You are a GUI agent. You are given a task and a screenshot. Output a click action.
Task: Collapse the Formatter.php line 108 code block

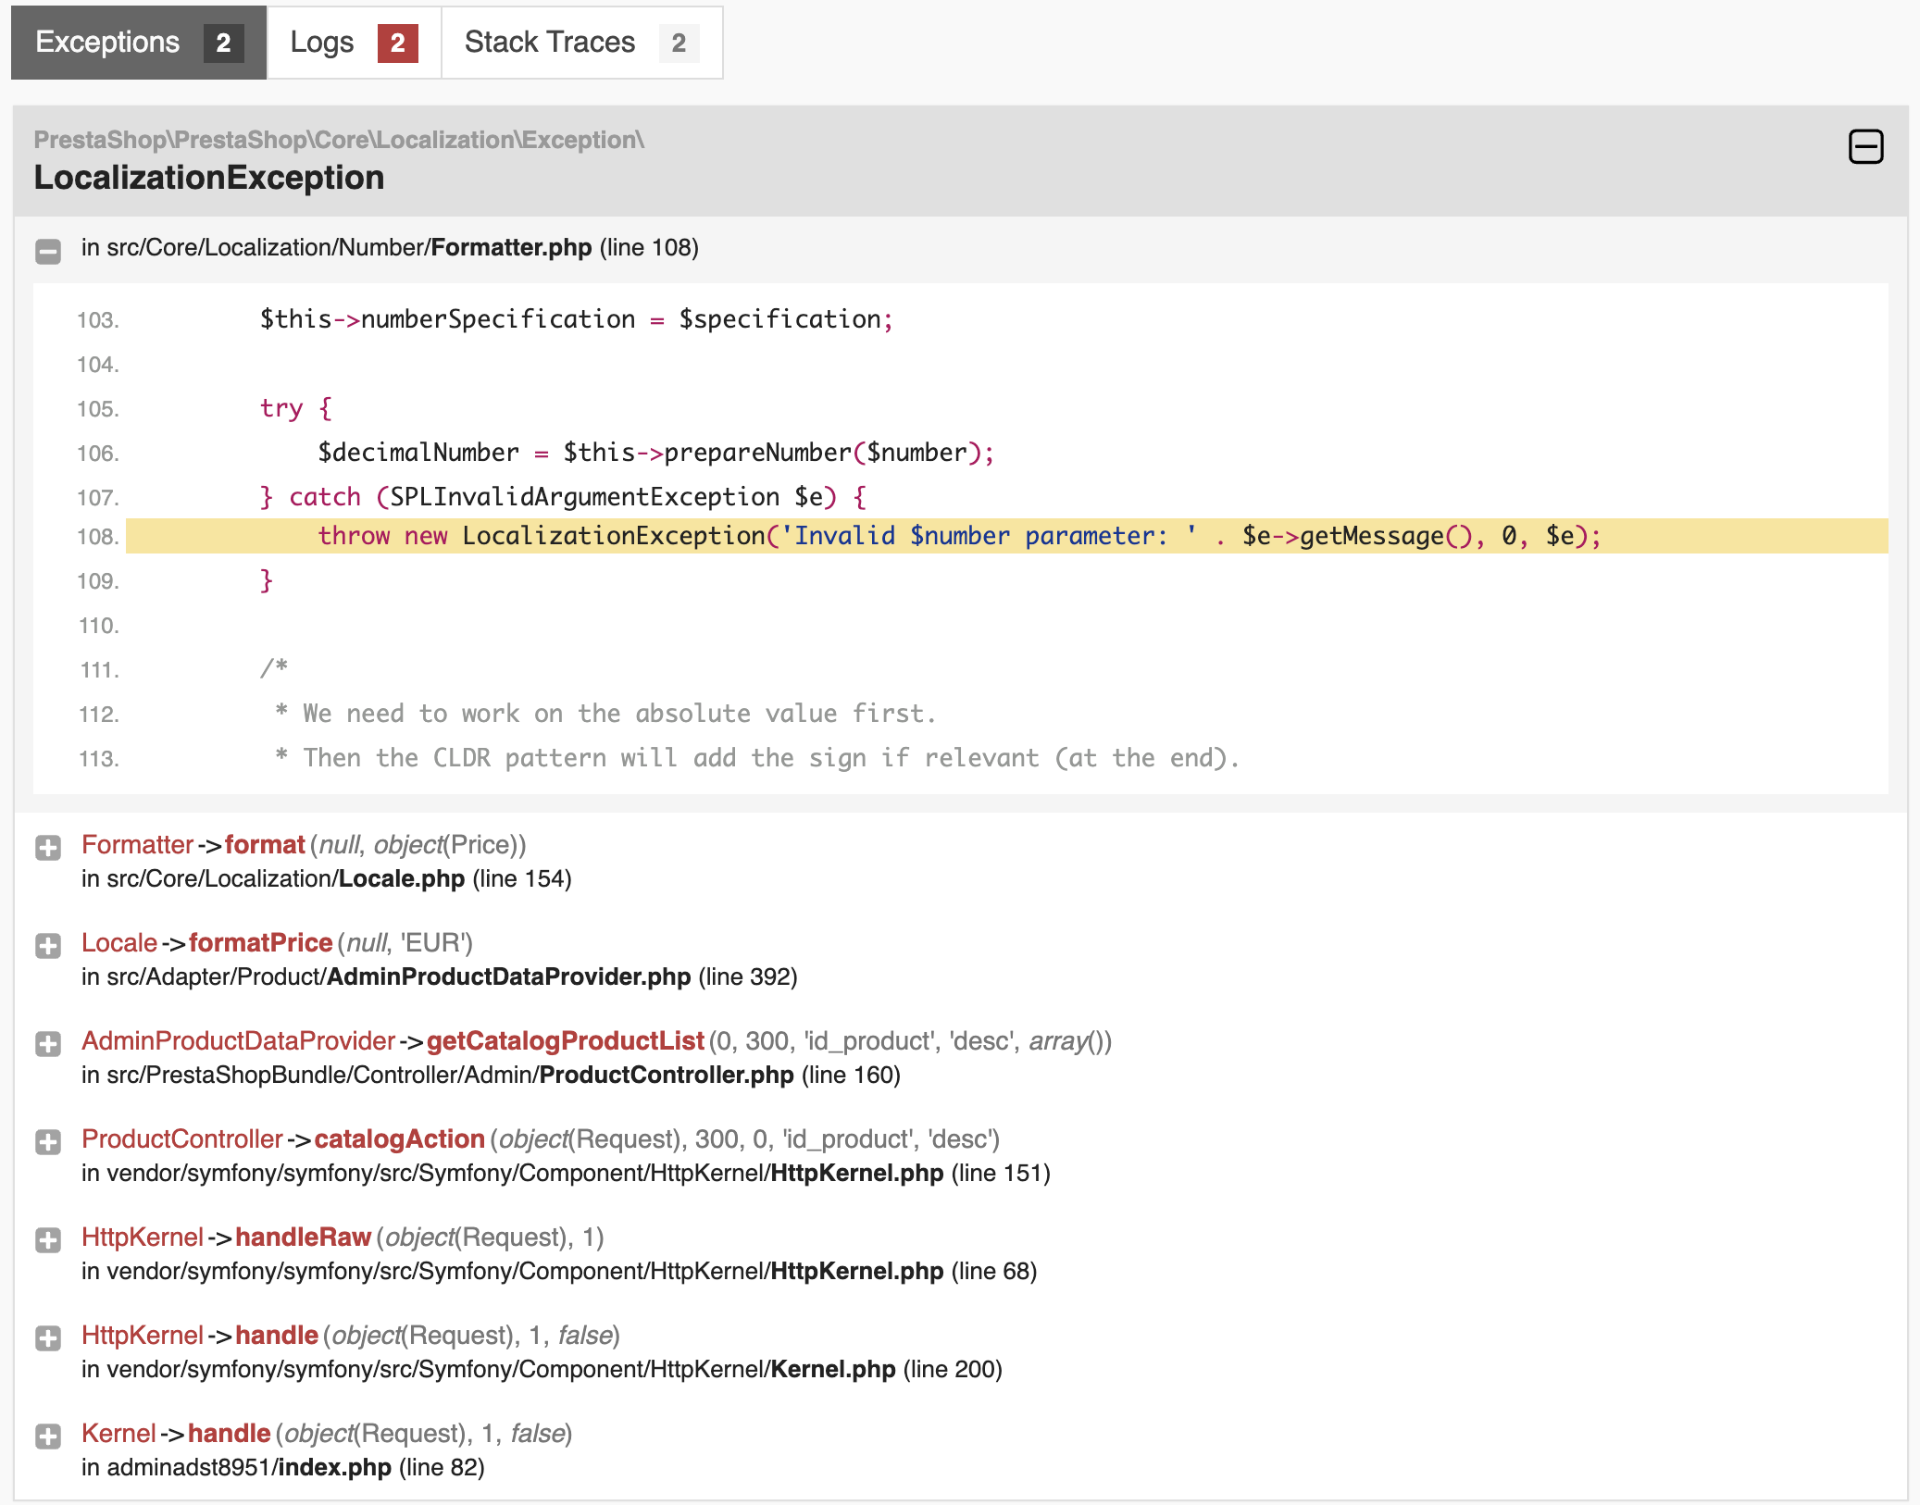[48, 250]
